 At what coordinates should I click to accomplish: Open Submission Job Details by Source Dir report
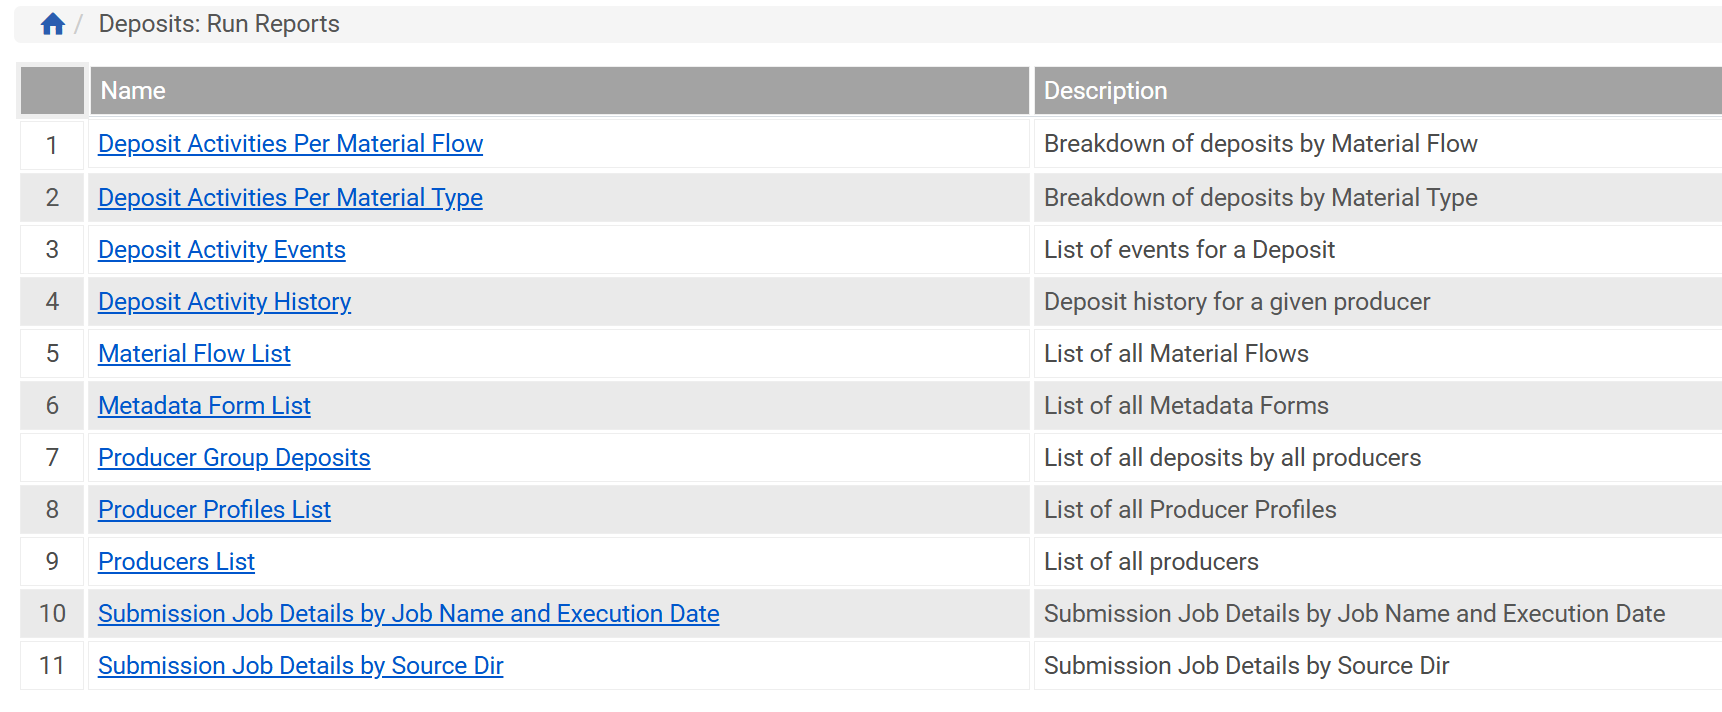300,666
